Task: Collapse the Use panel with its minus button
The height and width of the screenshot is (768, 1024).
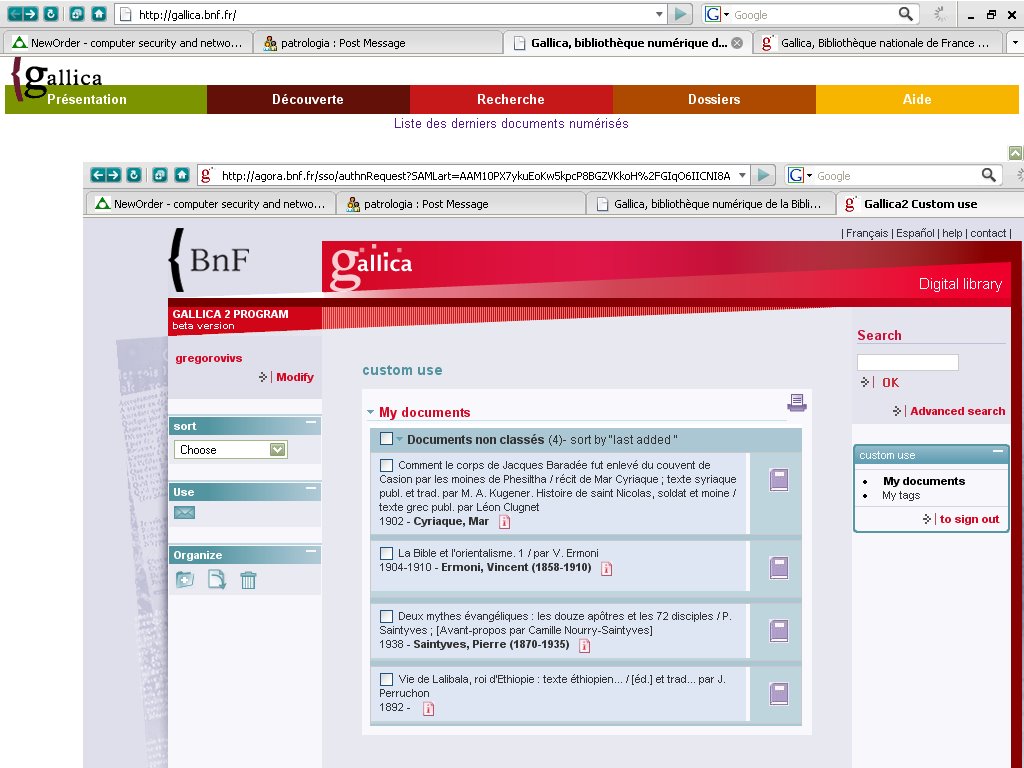Action: point(311,488)
